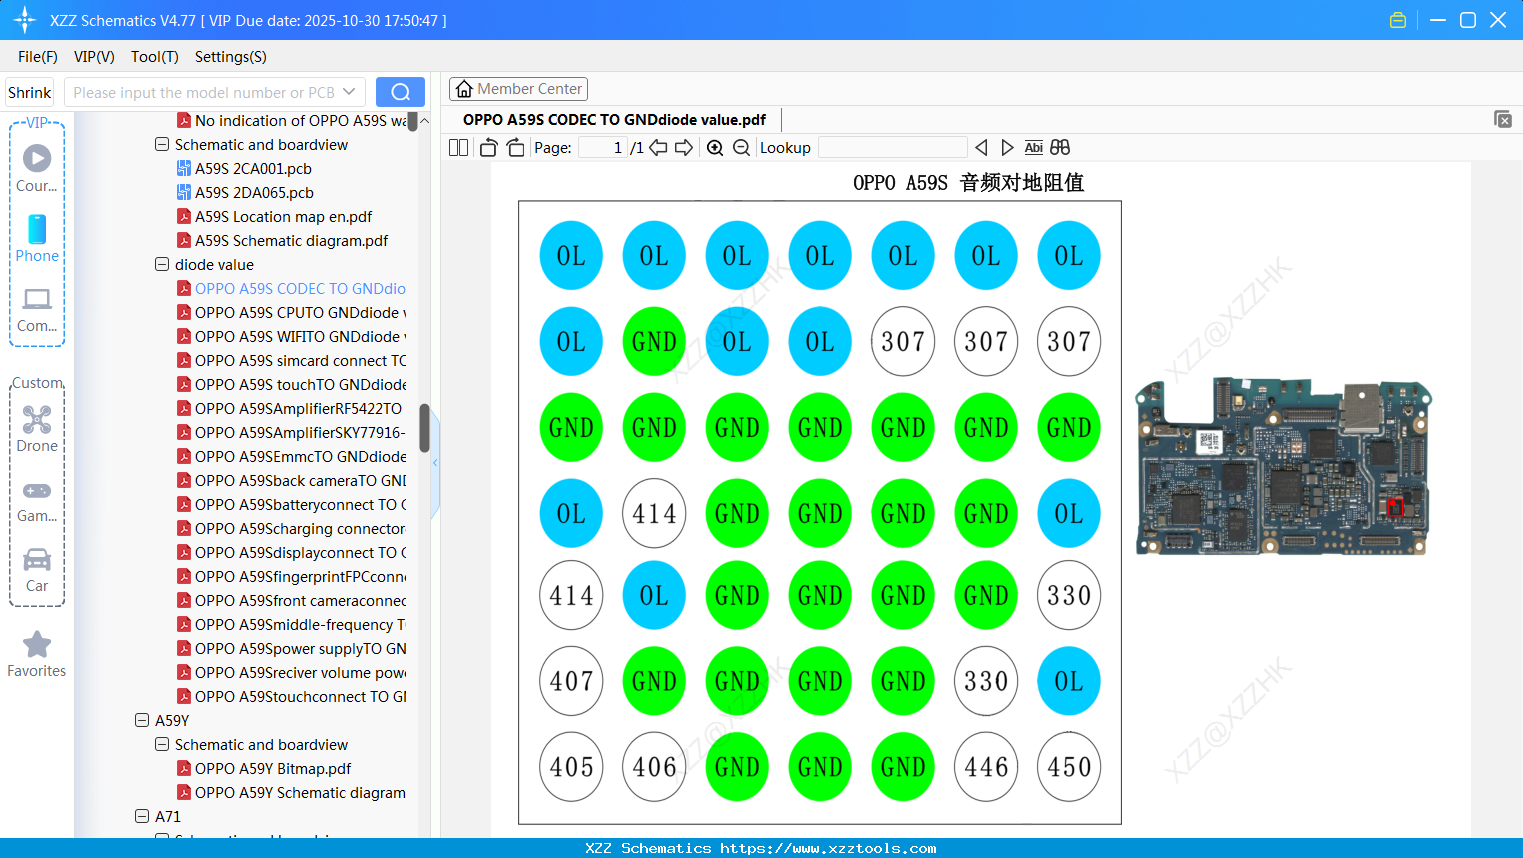Go to the next page arrow
Screen dimensions: 1523x858
click(x=684, y=148)
